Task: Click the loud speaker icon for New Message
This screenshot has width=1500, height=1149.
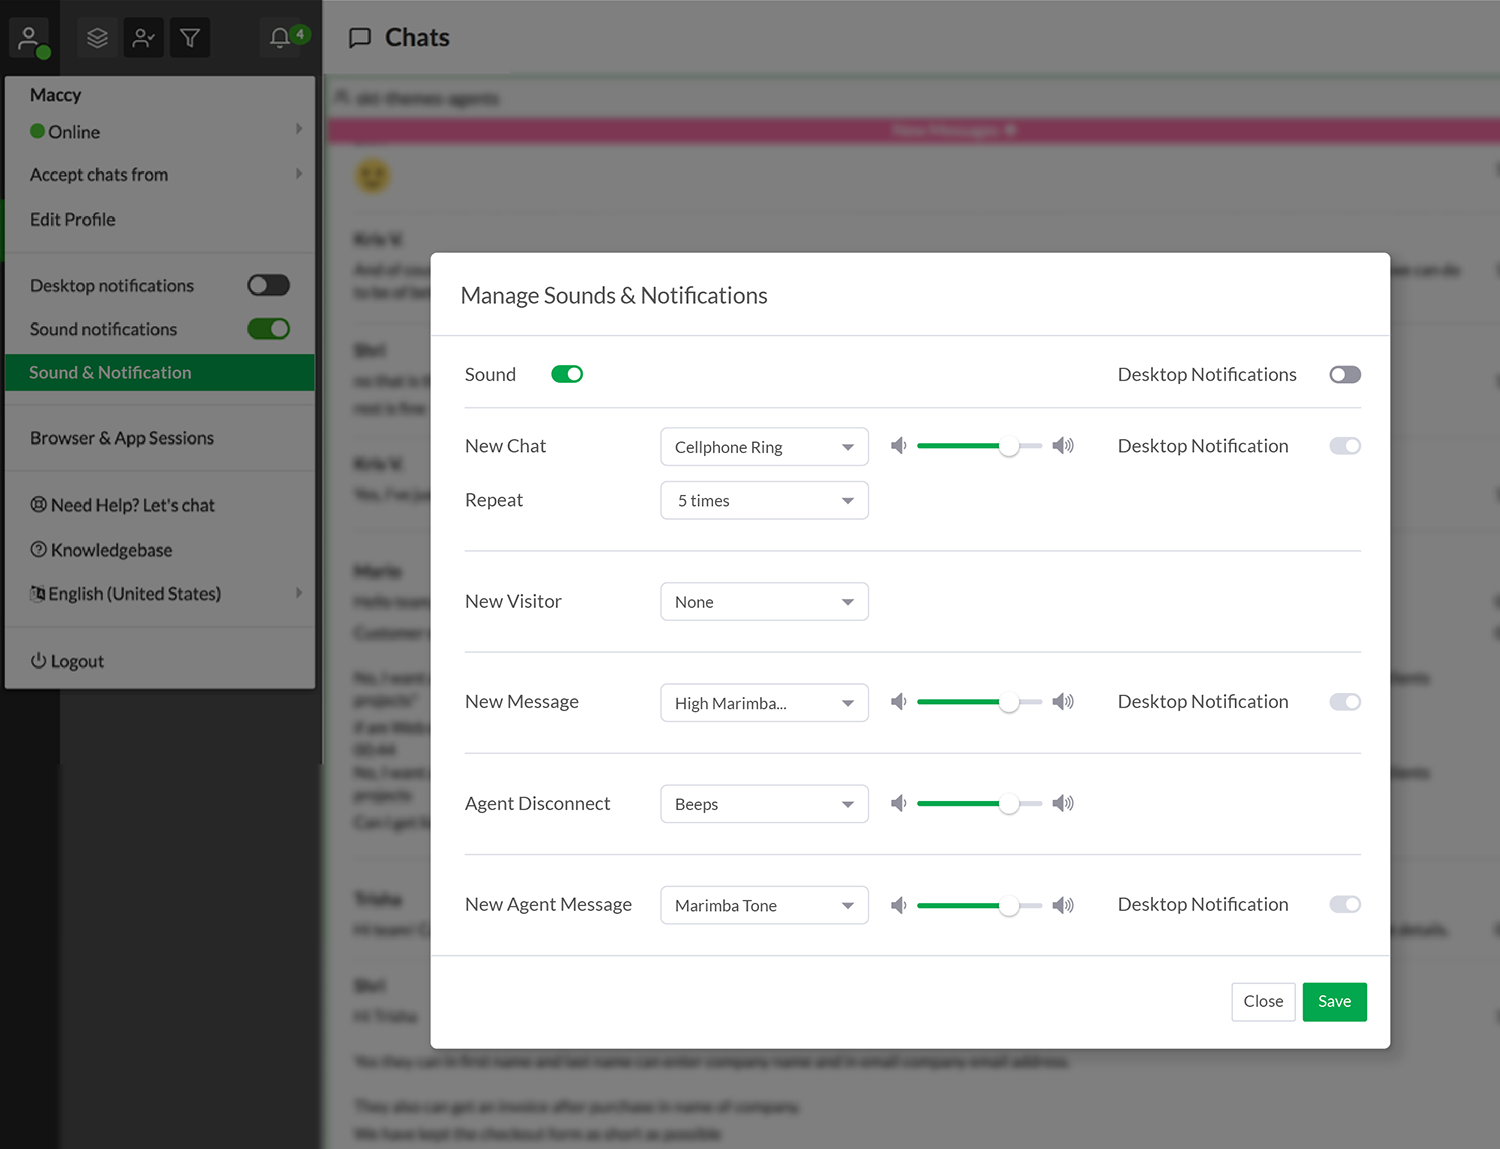Action: tap(1063, 702)
